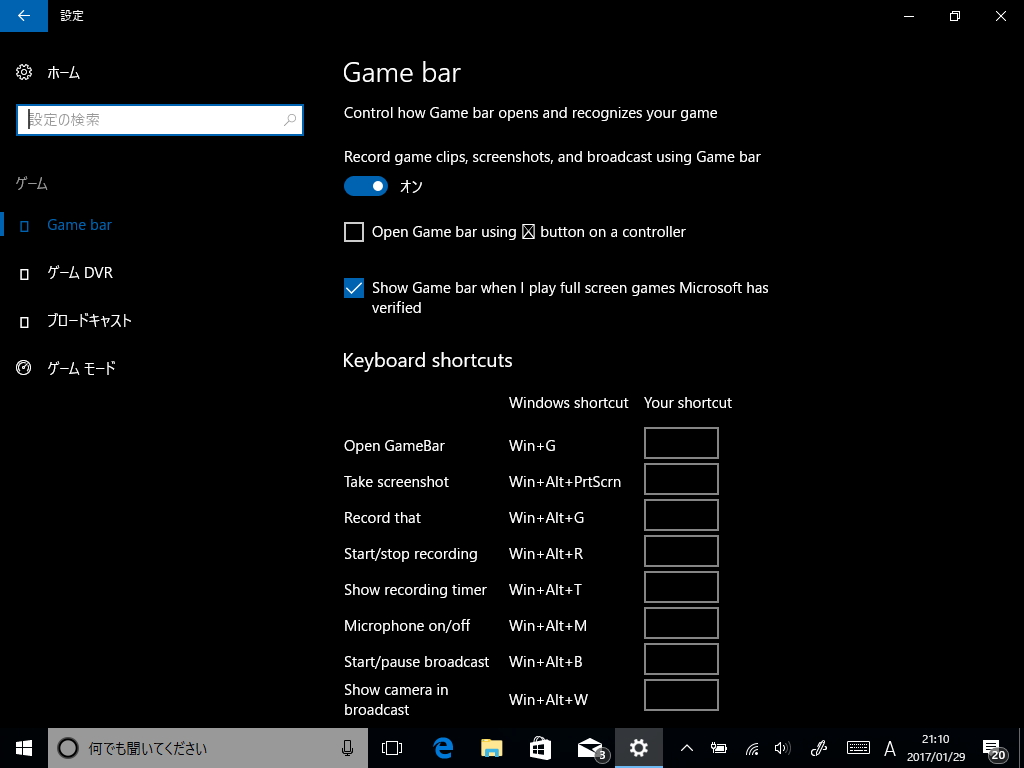The height and width of the screenshot is (768, 1024).
Task: Open the Store from taskbar
Action: (x=540, y=748)
